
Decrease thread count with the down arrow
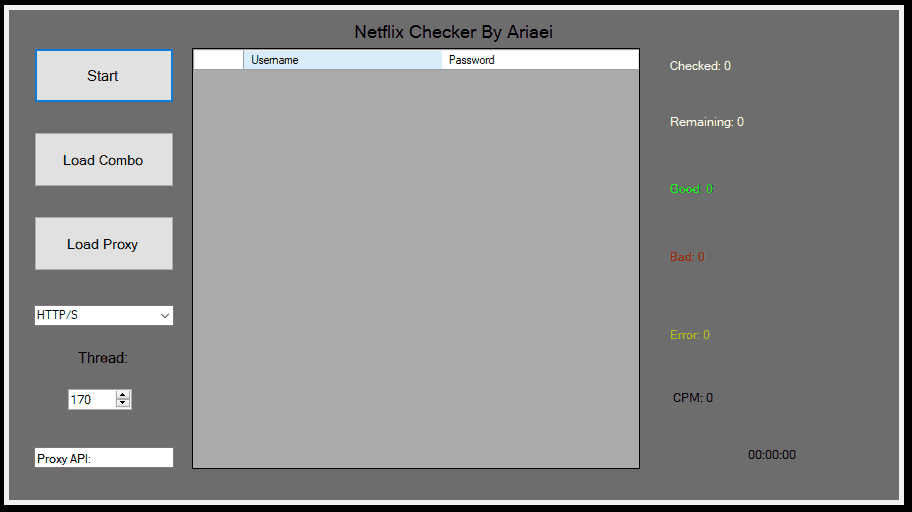click(123, 403)
